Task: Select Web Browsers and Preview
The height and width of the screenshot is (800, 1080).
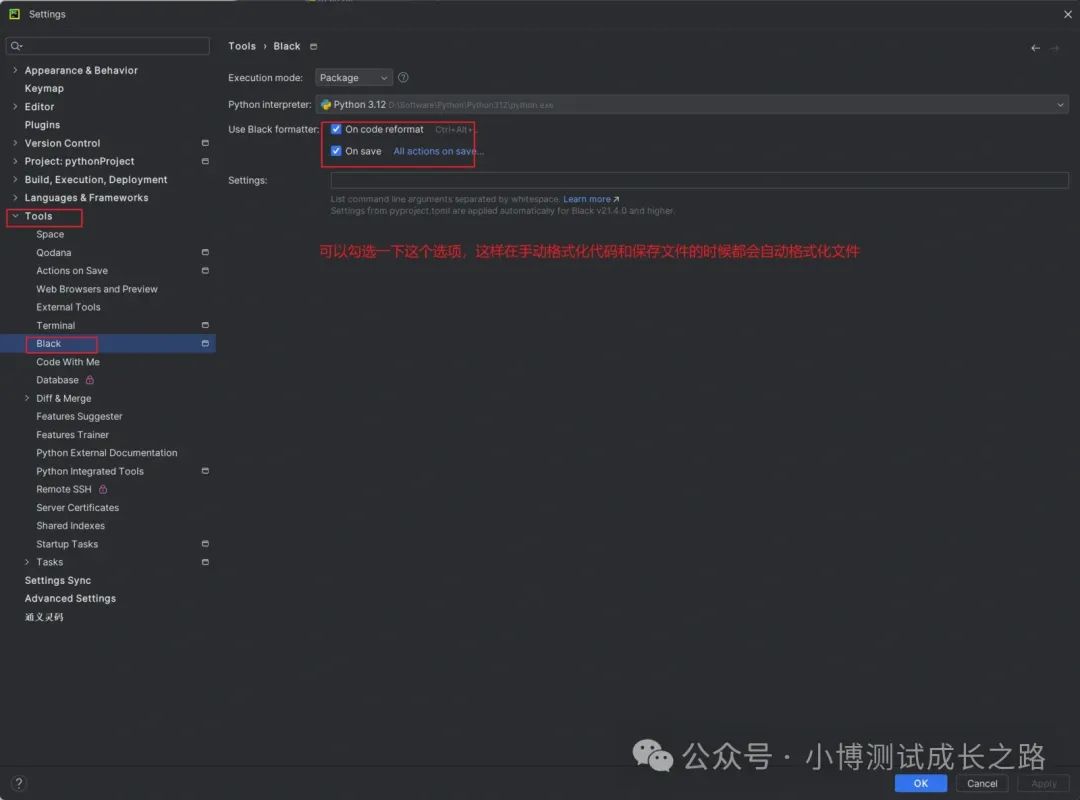Action: pyautogui.click(x=97, y=289)
